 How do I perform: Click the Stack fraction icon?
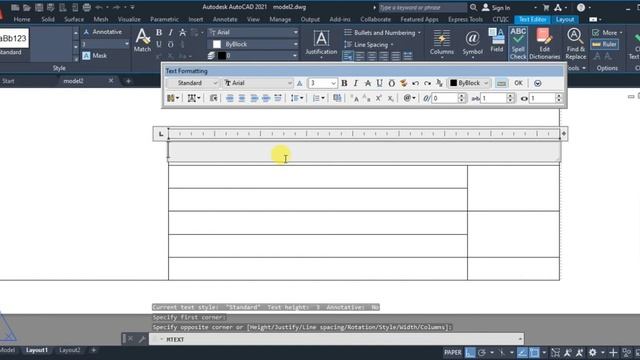439,83
